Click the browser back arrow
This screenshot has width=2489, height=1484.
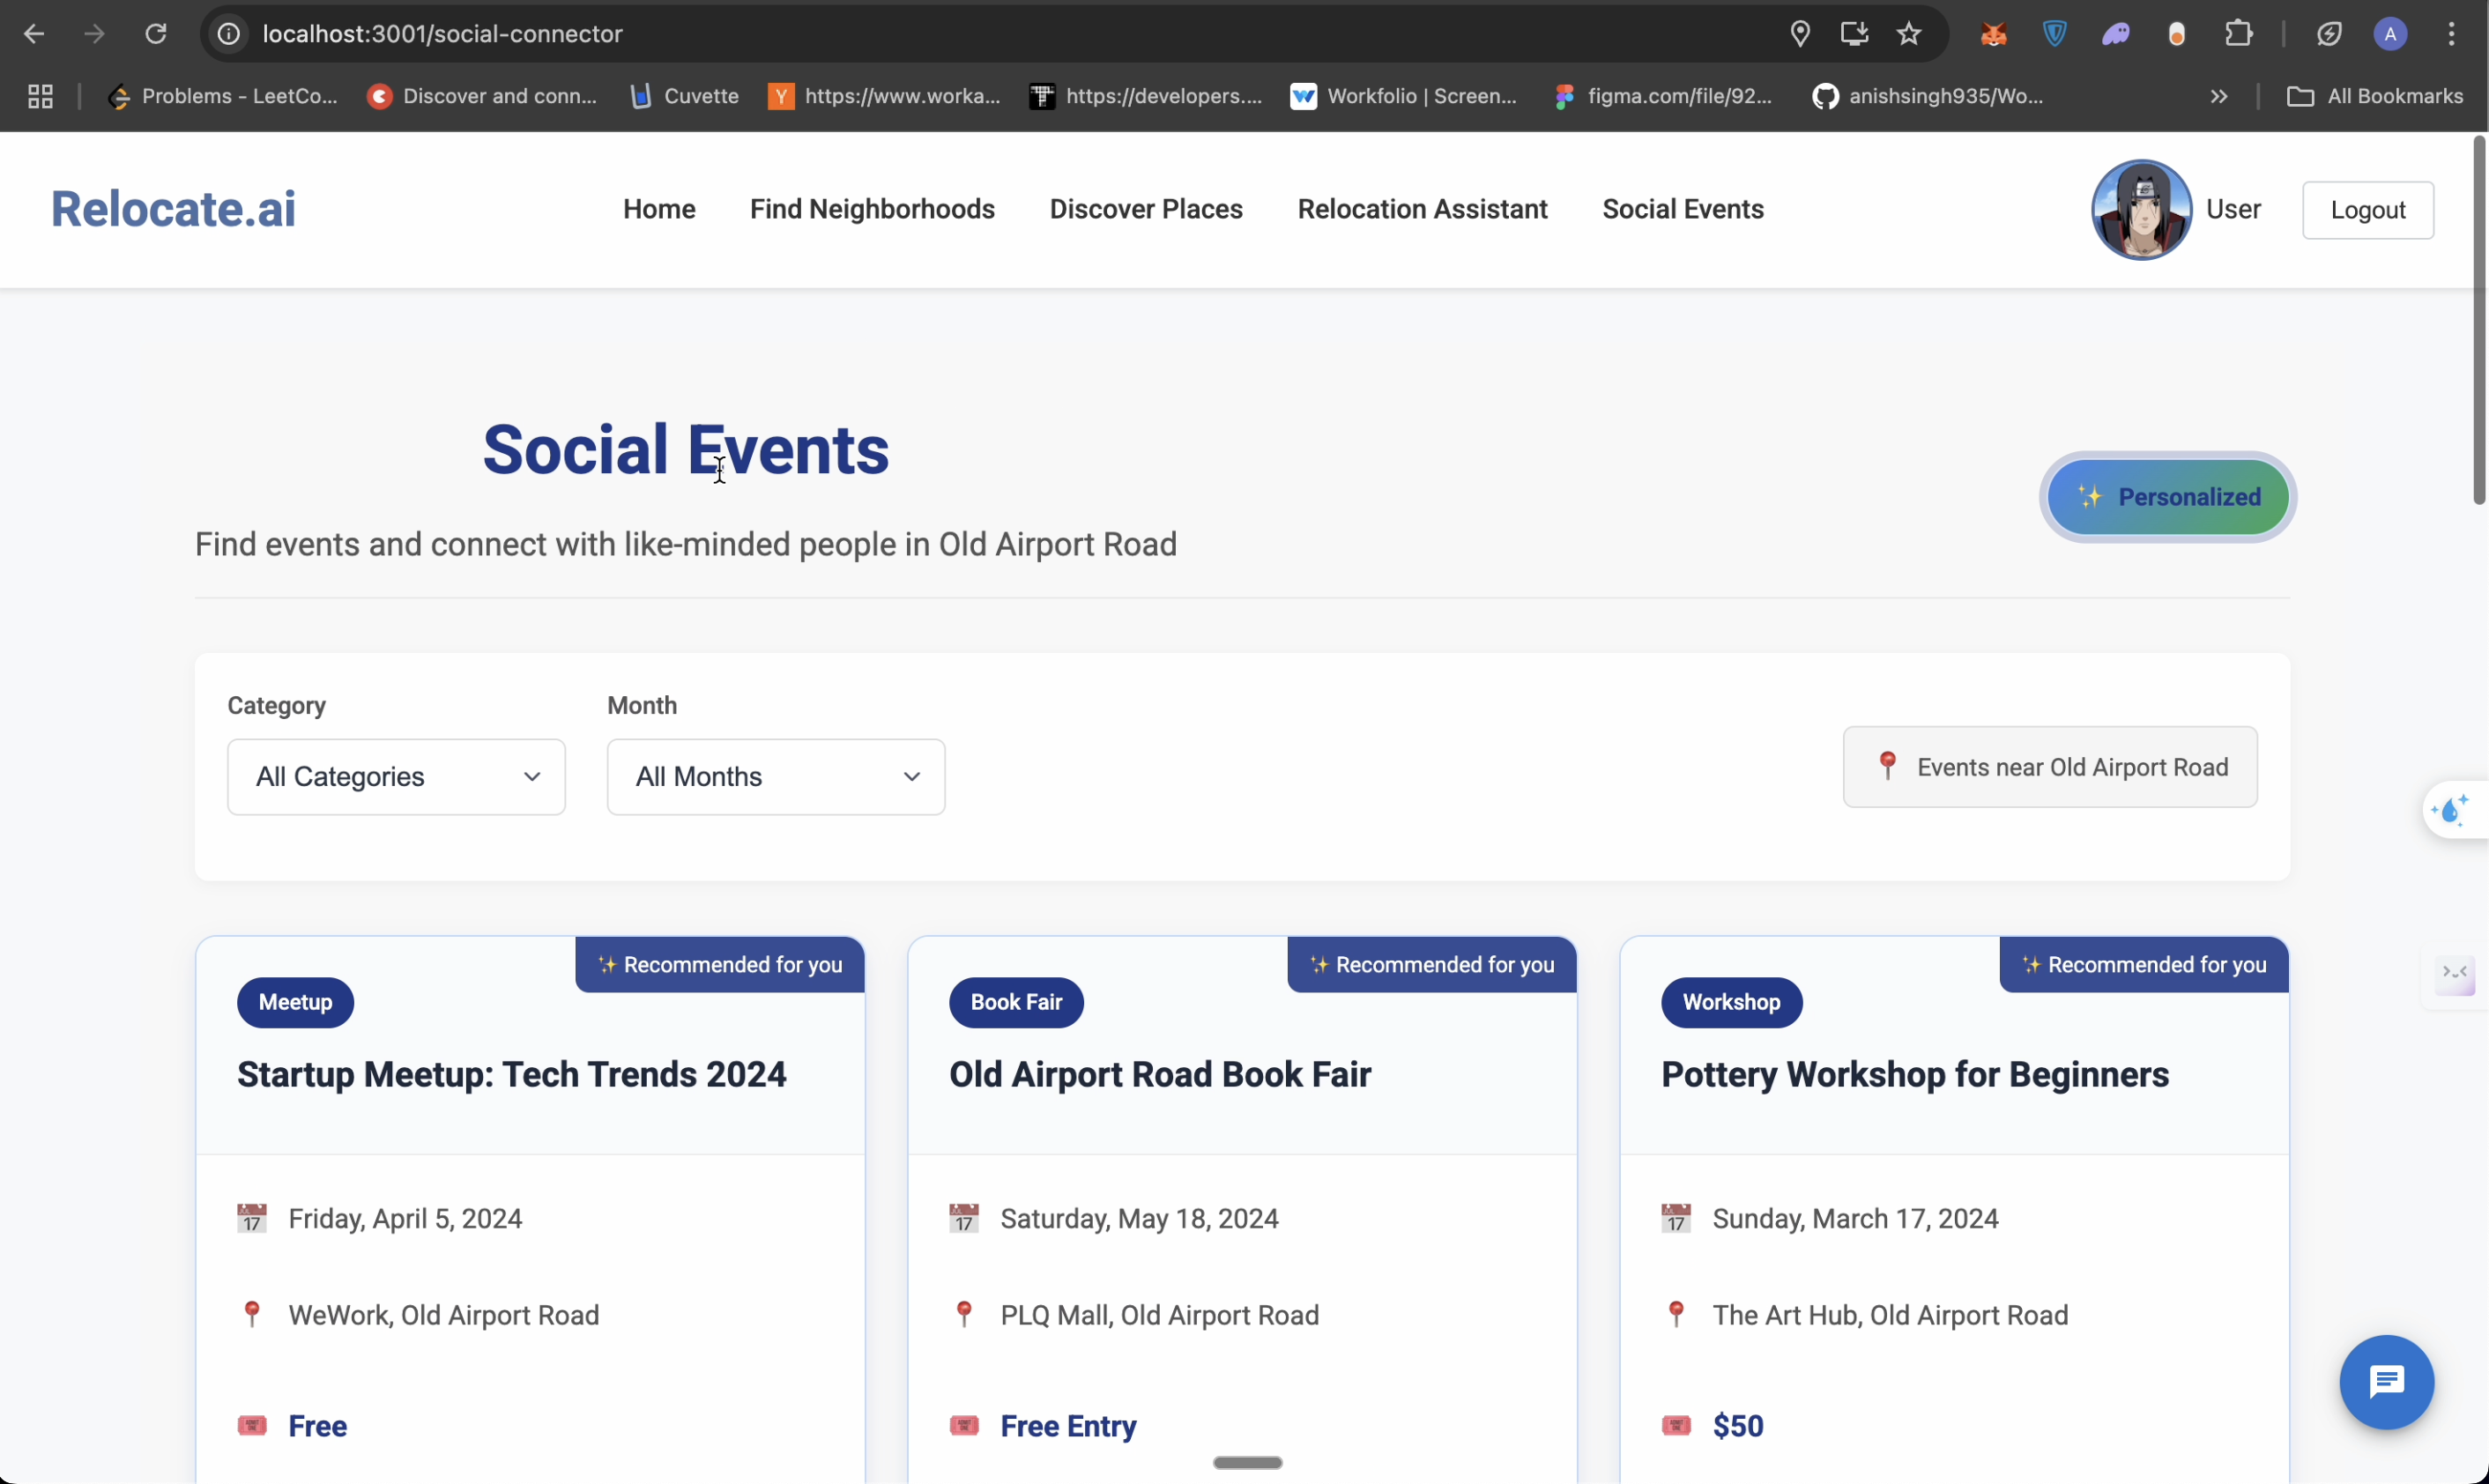pos(34,34)
